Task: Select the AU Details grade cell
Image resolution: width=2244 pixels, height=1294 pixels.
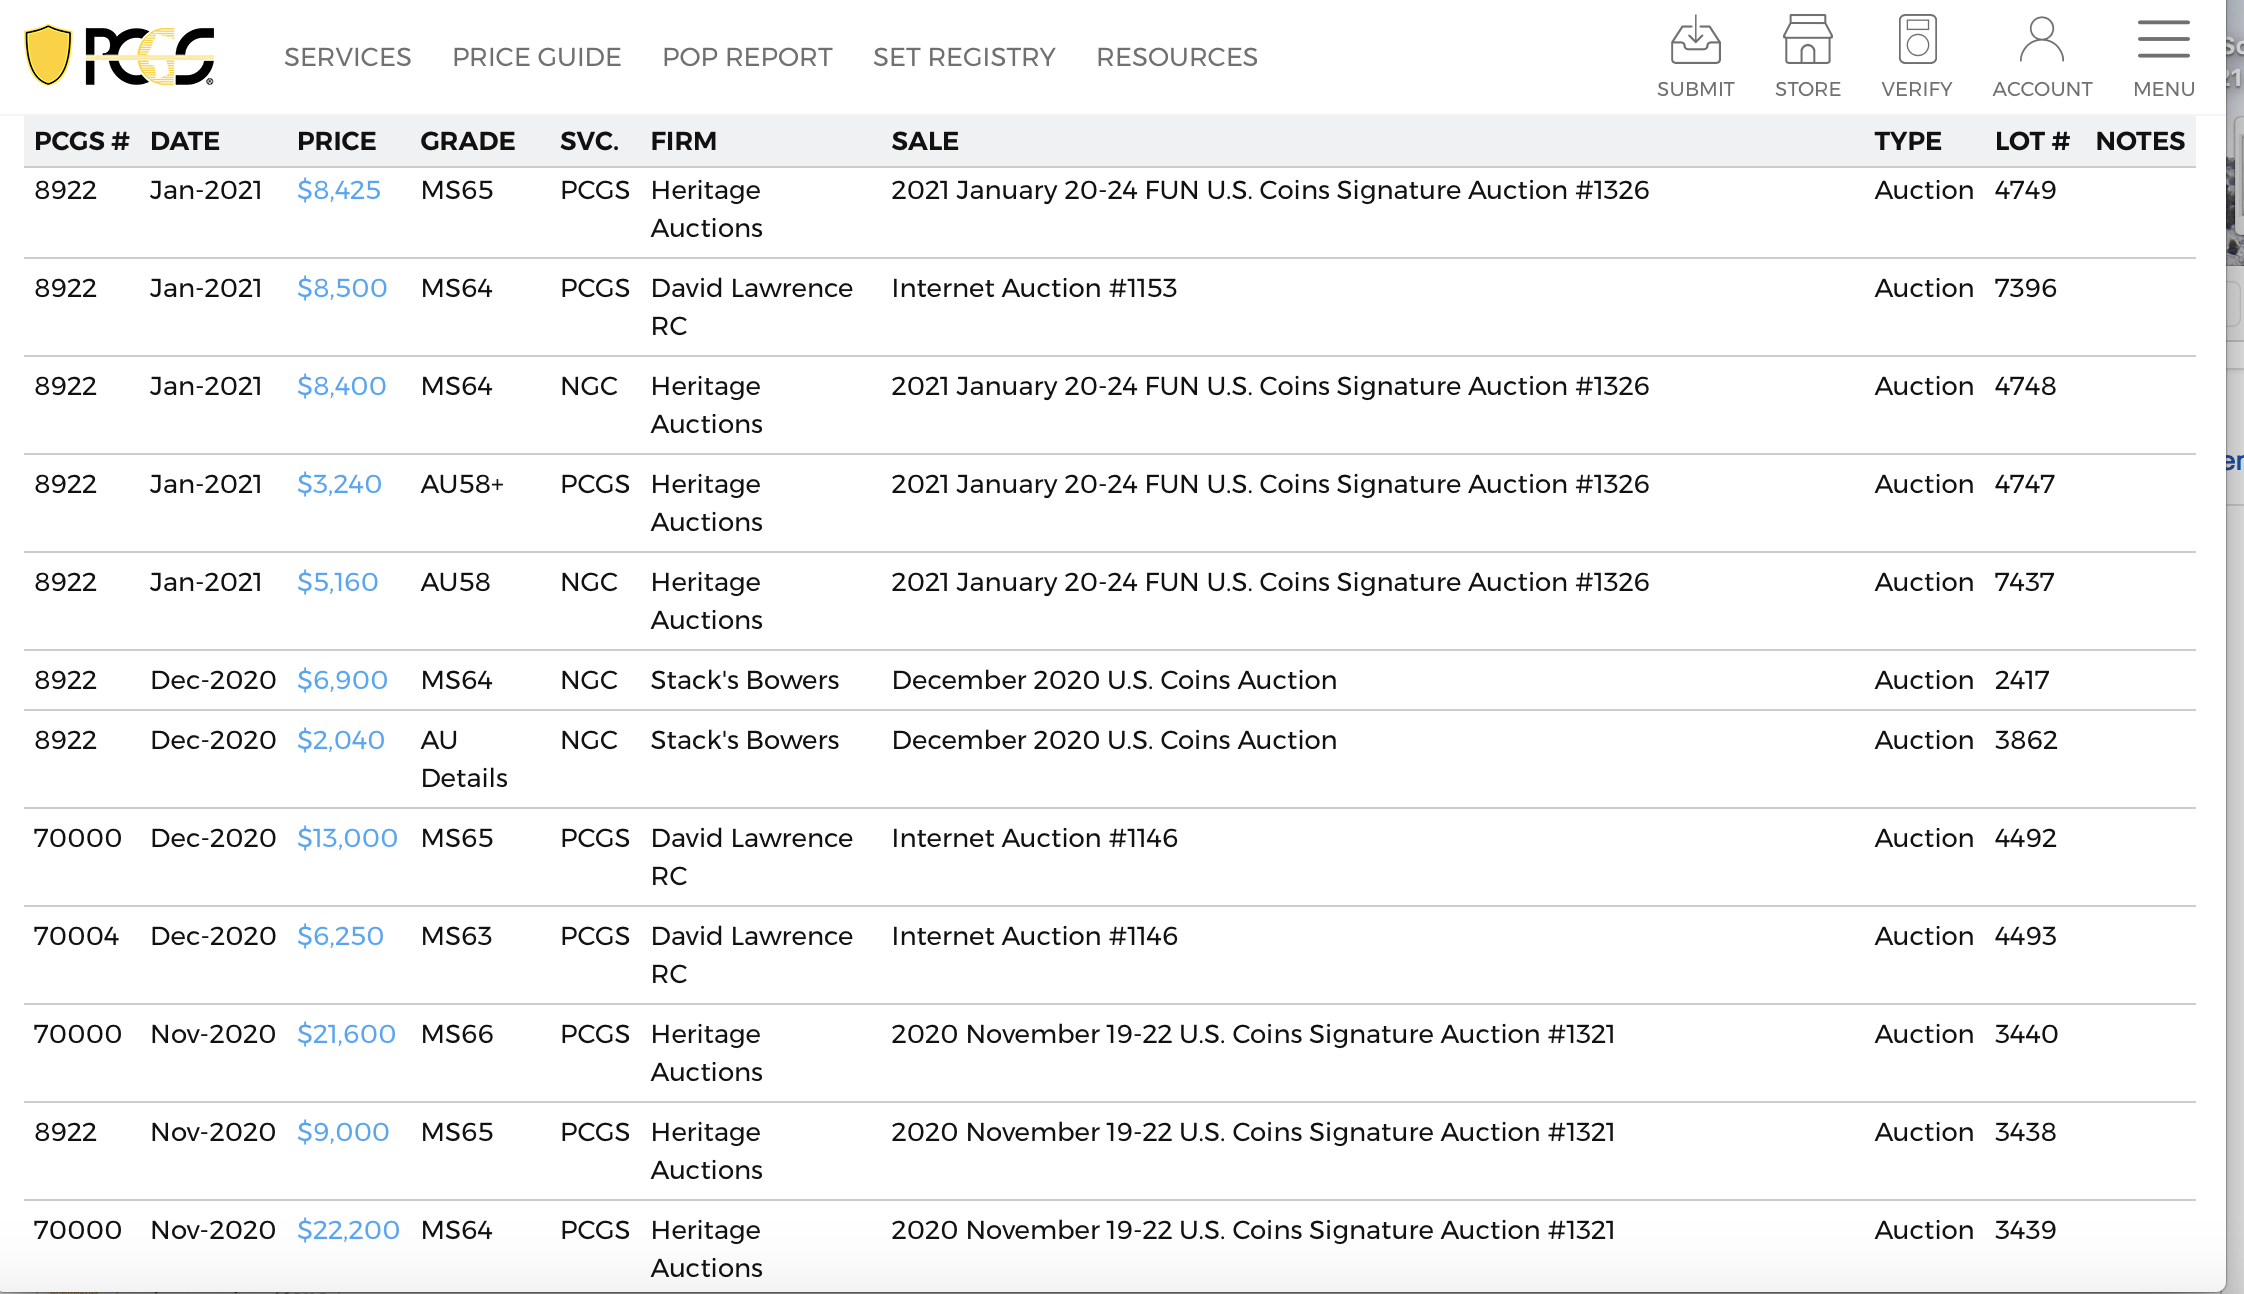Action: [464, 759]
